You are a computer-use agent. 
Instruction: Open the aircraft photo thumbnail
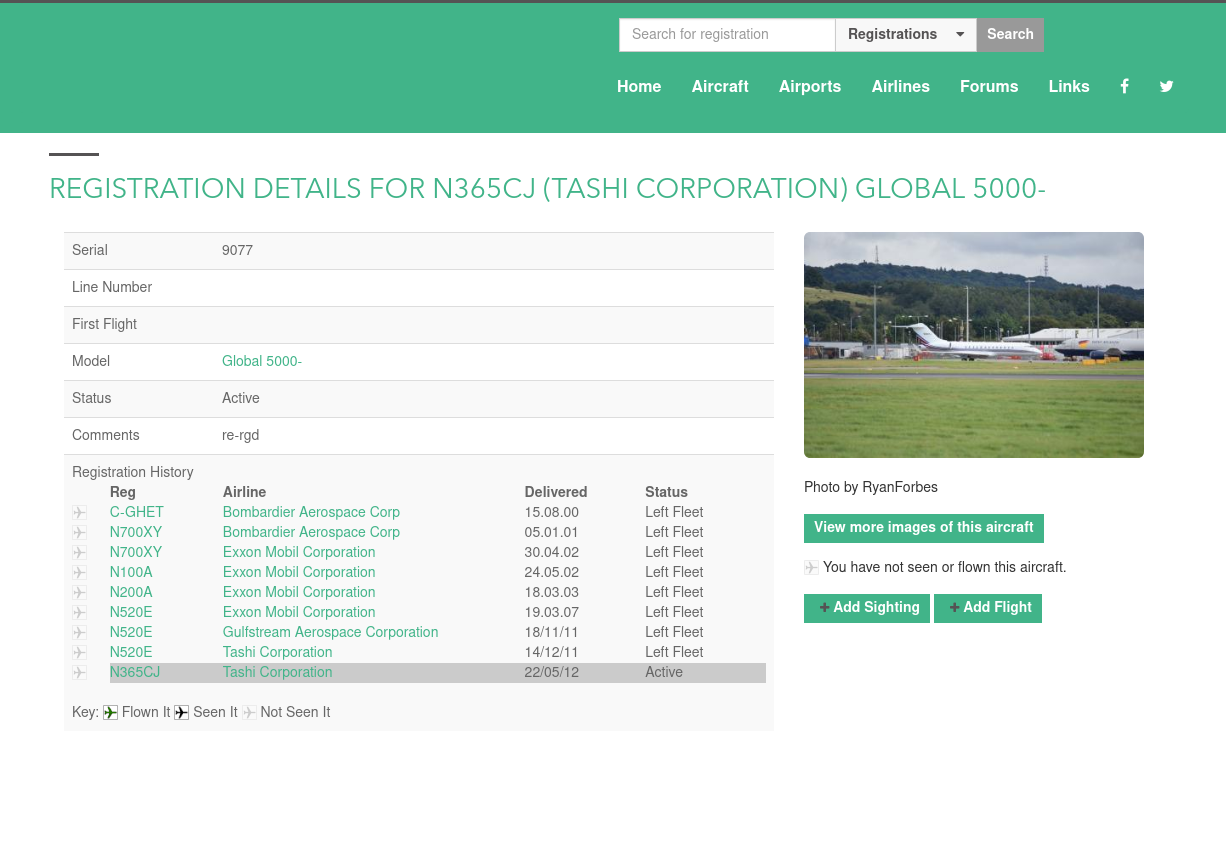pos(974,345)
